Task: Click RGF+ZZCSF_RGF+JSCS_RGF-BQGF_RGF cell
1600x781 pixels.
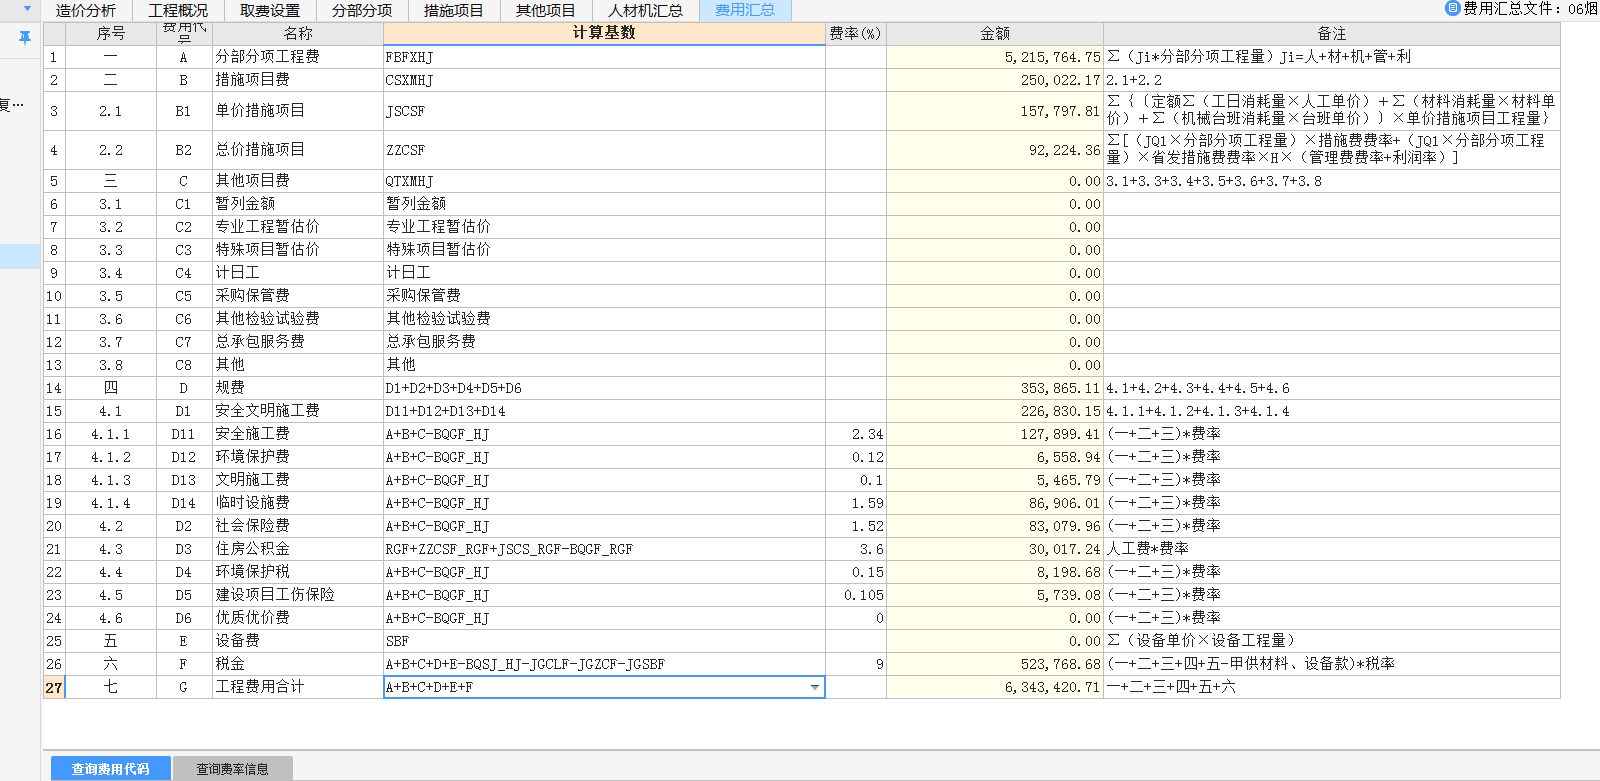Action: click(604, 549)
